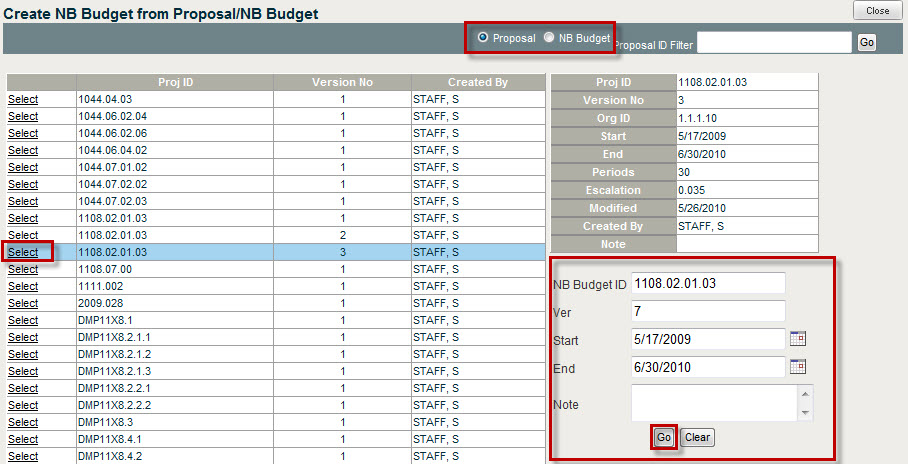The image size is (908, 464).
Task: Select the NB Budget radio button
Action: pos(549,38)
